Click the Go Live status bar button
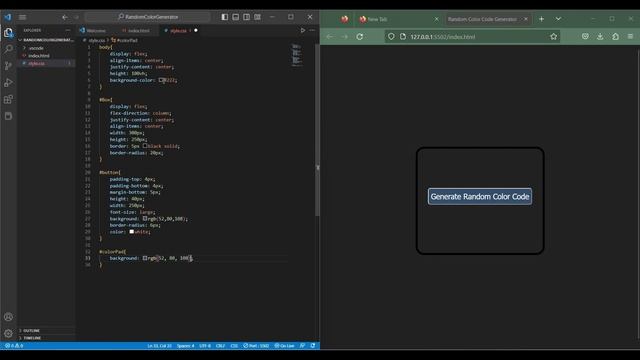Image resolution: width=640 pixels, height=360 pixels. coord(284,346)
